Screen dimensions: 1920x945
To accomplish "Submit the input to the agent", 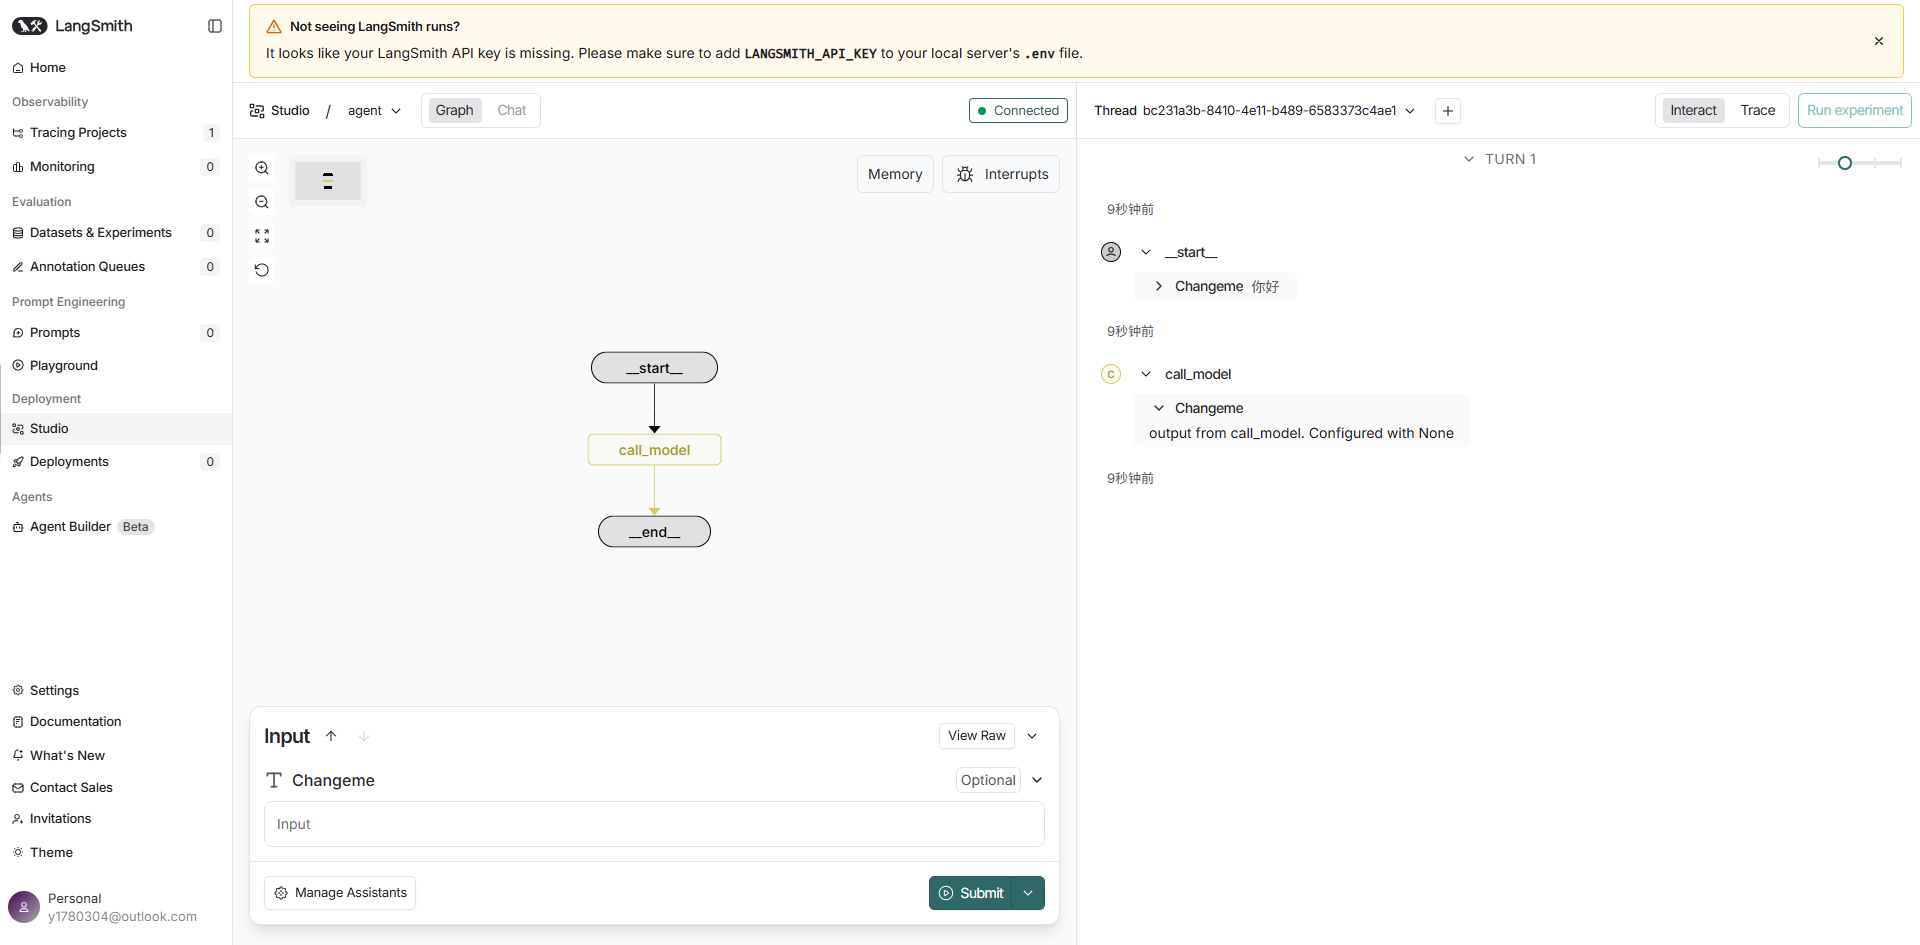I will click(x=972, y=893).
